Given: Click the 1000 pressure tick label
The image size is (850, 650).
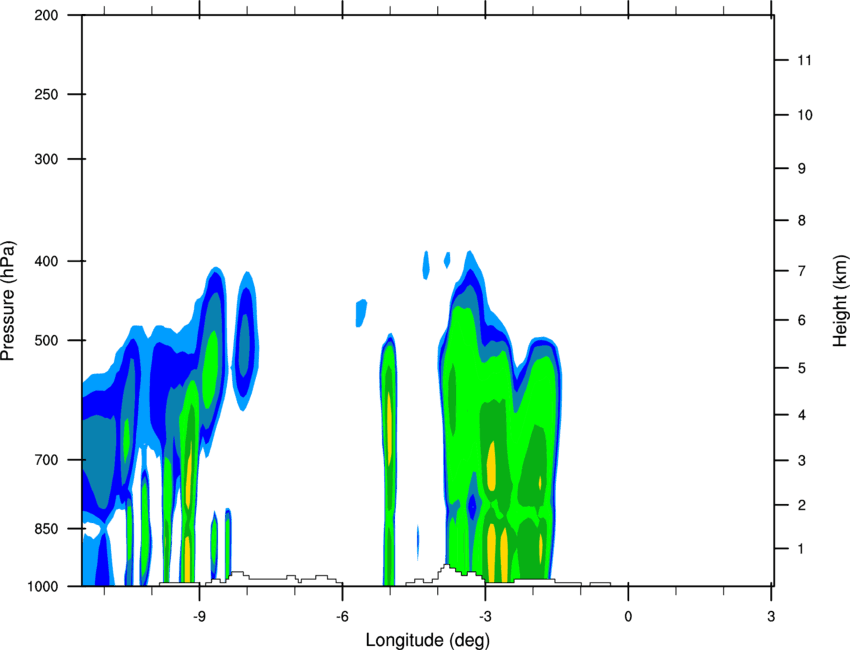Looking at the screenshot, I should 43,587.
